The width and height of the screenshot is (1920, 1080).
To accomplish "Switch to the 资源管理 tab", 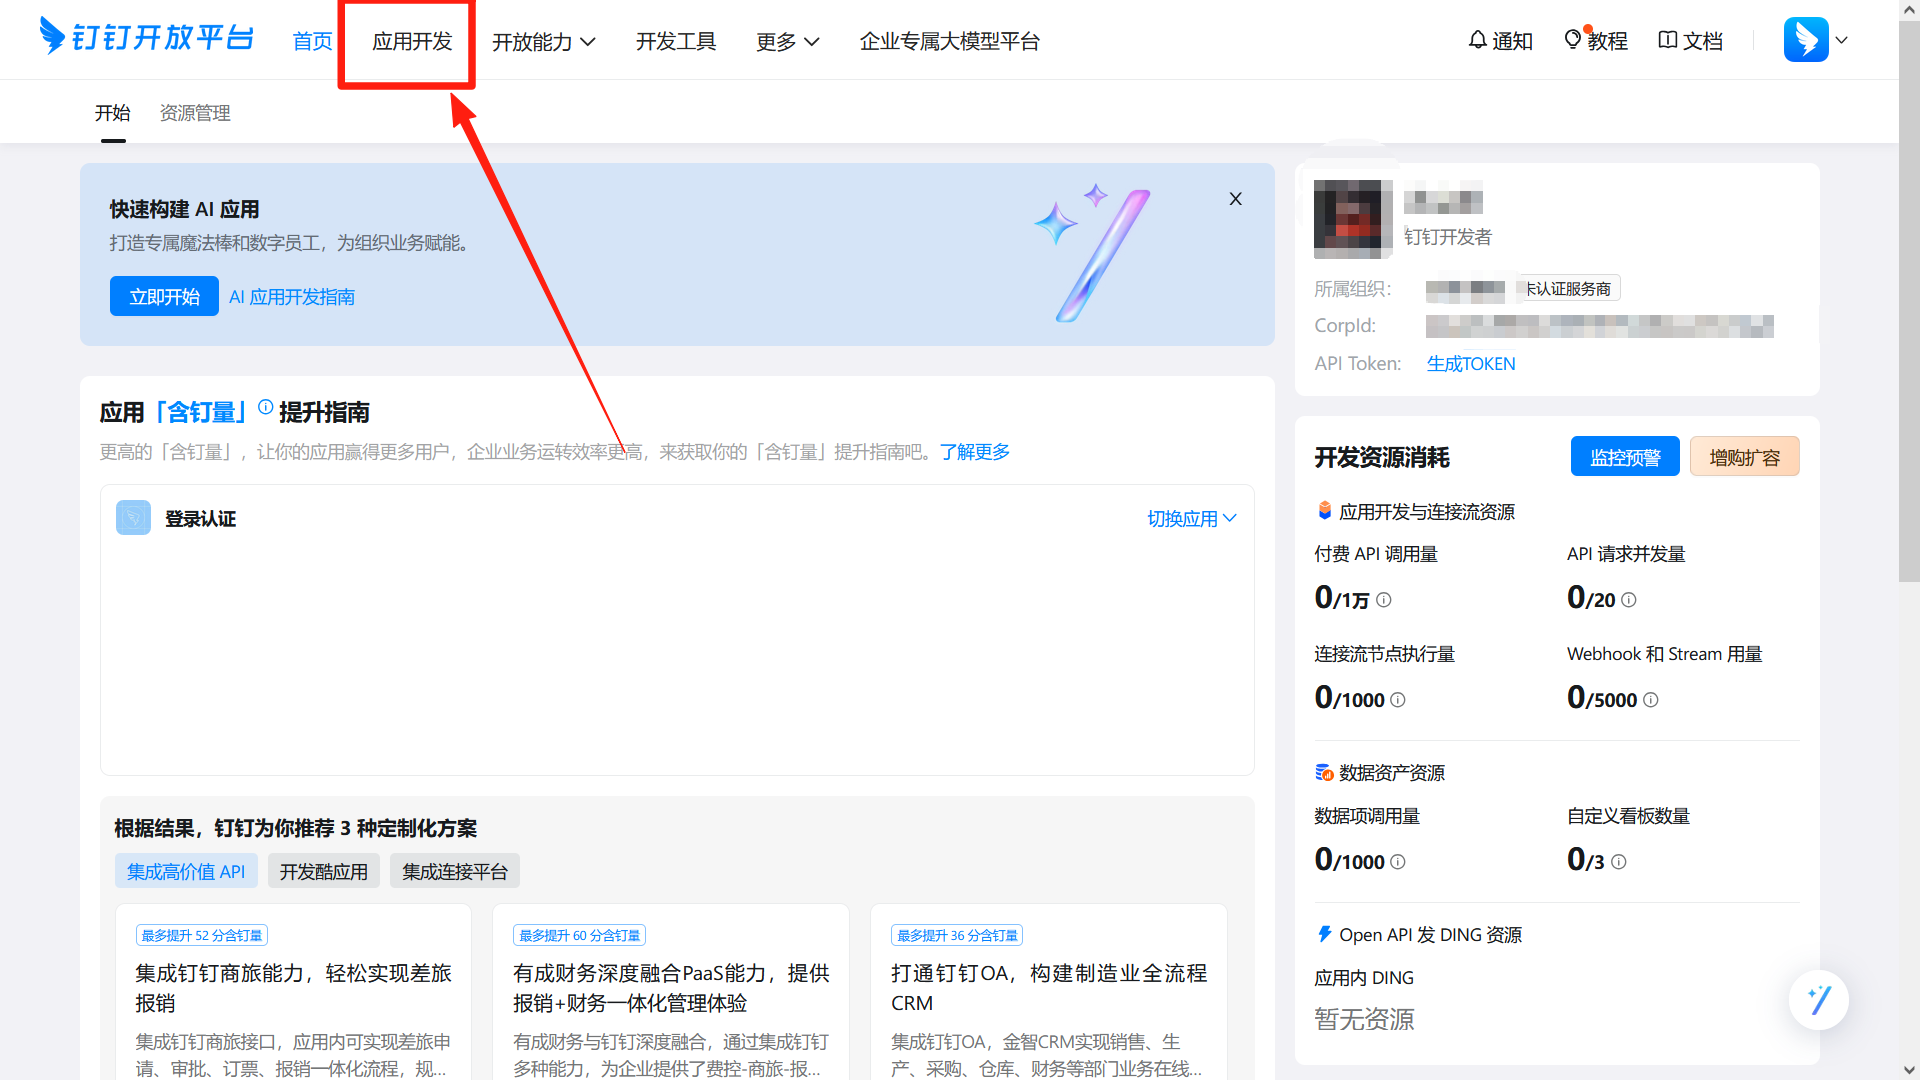I will pyautogui.click(x=195, y=113).
